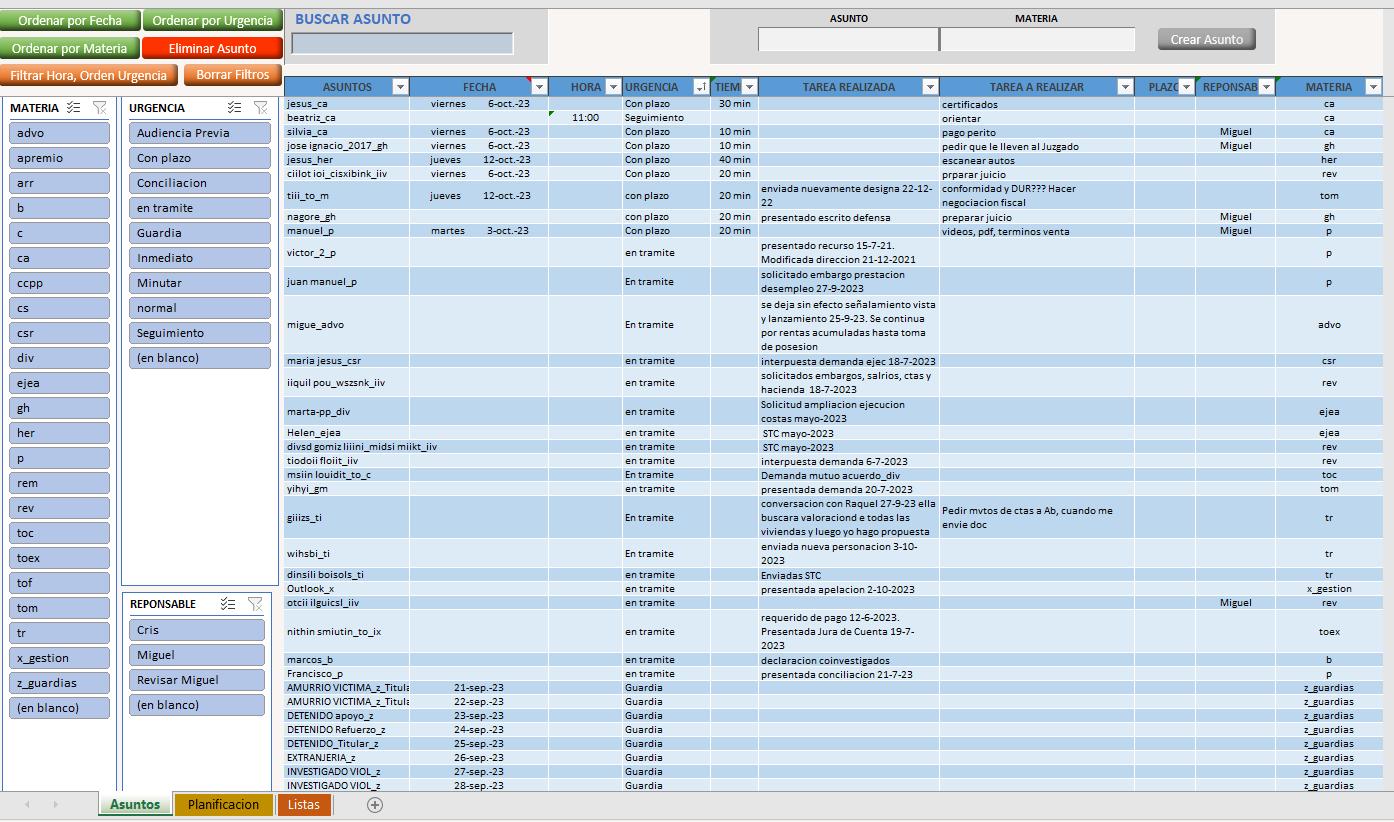1394x822 pixels.
Task: Click Ordenar por Urgencia button
Action: pos(212,20)
